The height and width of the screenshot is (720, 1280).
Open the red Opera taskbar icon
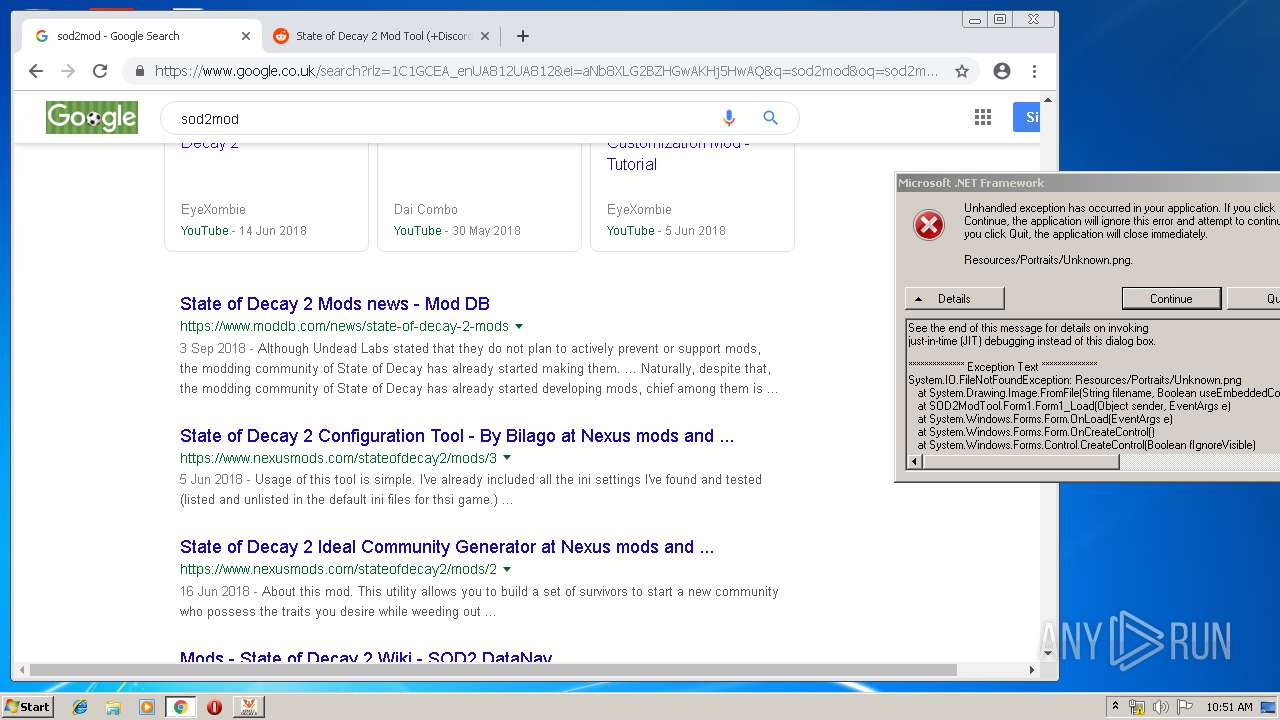(214, 707)
